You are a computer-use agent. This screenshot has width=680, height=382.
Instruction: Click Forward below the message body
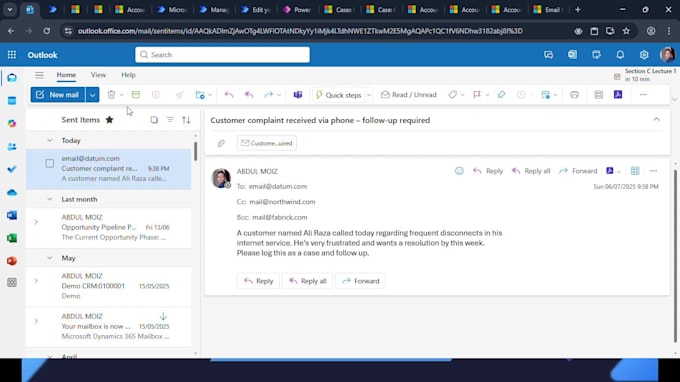pyautogui.click(x=360, y=281)
